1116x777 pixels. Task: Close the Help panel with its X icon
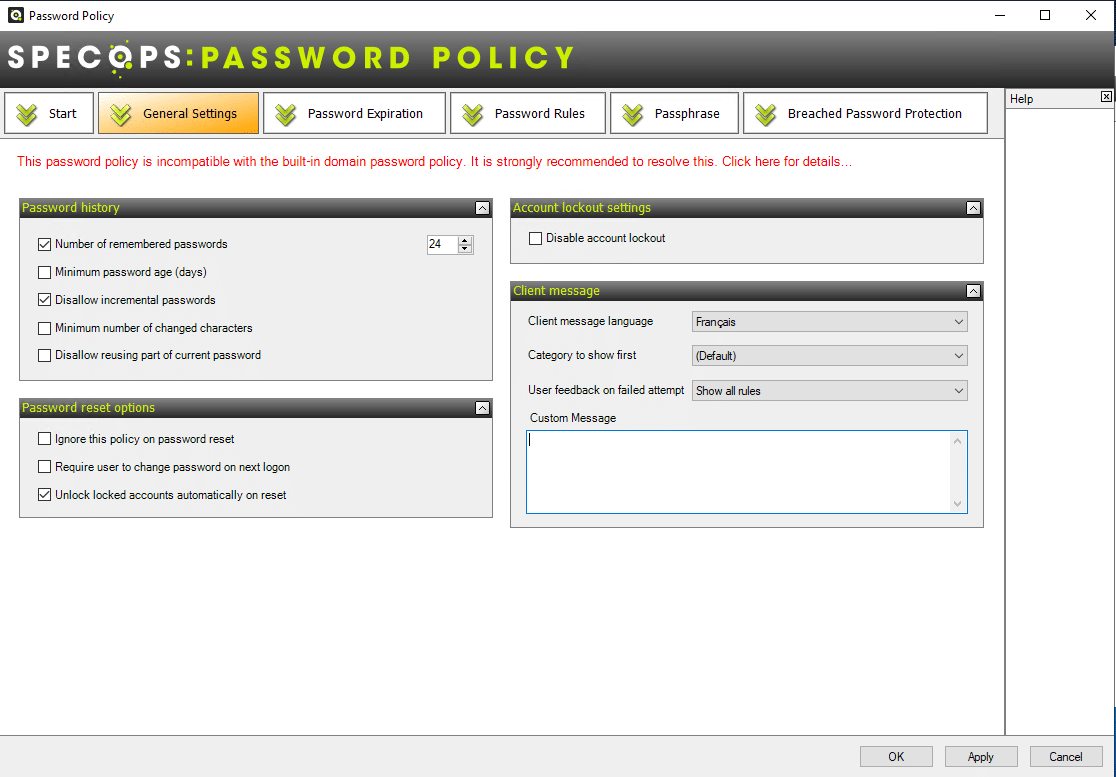[x=1105, y=96]
